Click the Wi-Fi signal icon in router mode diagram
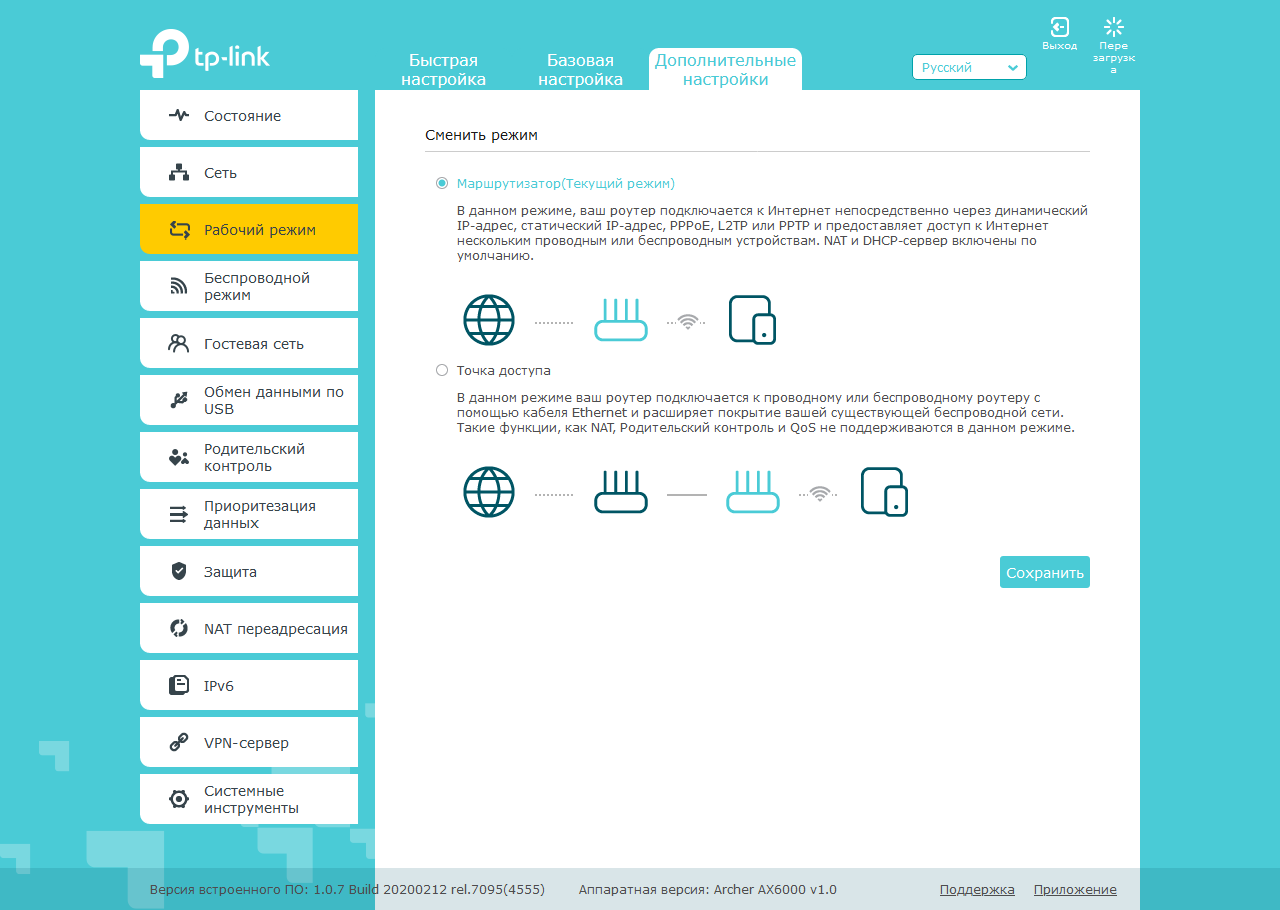 click(x=688, y=321)
